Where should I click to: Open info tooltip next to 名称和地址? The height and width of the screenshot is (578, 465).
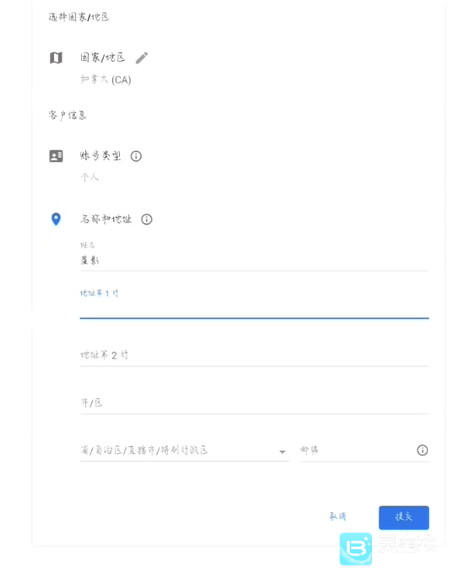tap(147, 220)
